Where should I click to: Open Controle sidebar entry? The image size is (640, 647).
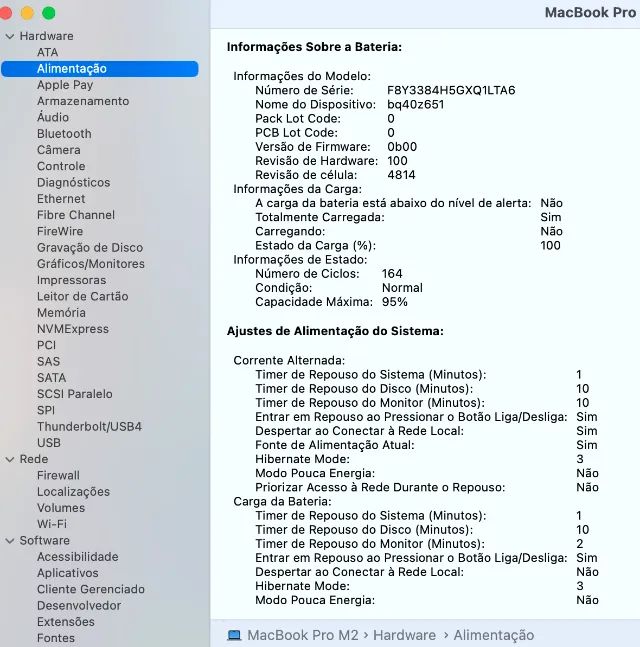click(x=61, y=166)
